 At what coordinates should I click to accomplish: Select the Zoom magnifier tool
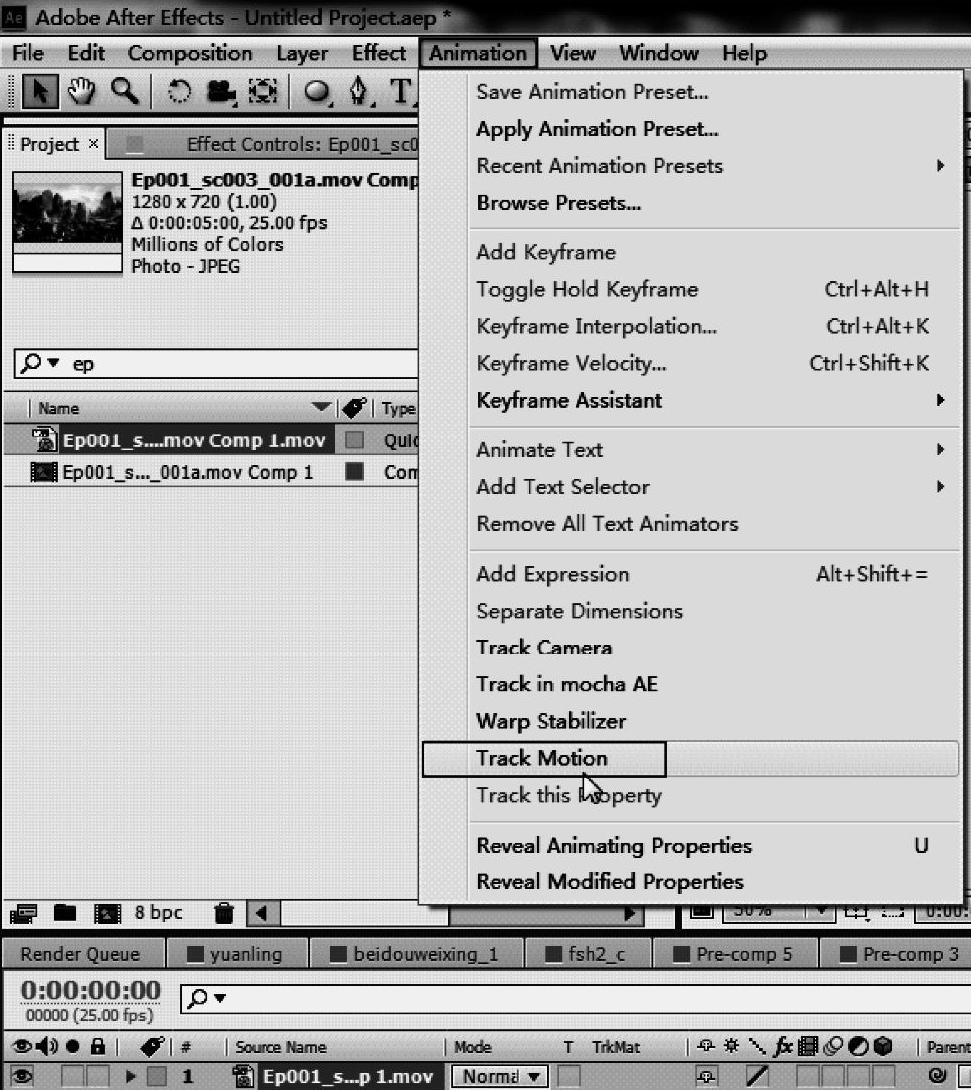125,92
